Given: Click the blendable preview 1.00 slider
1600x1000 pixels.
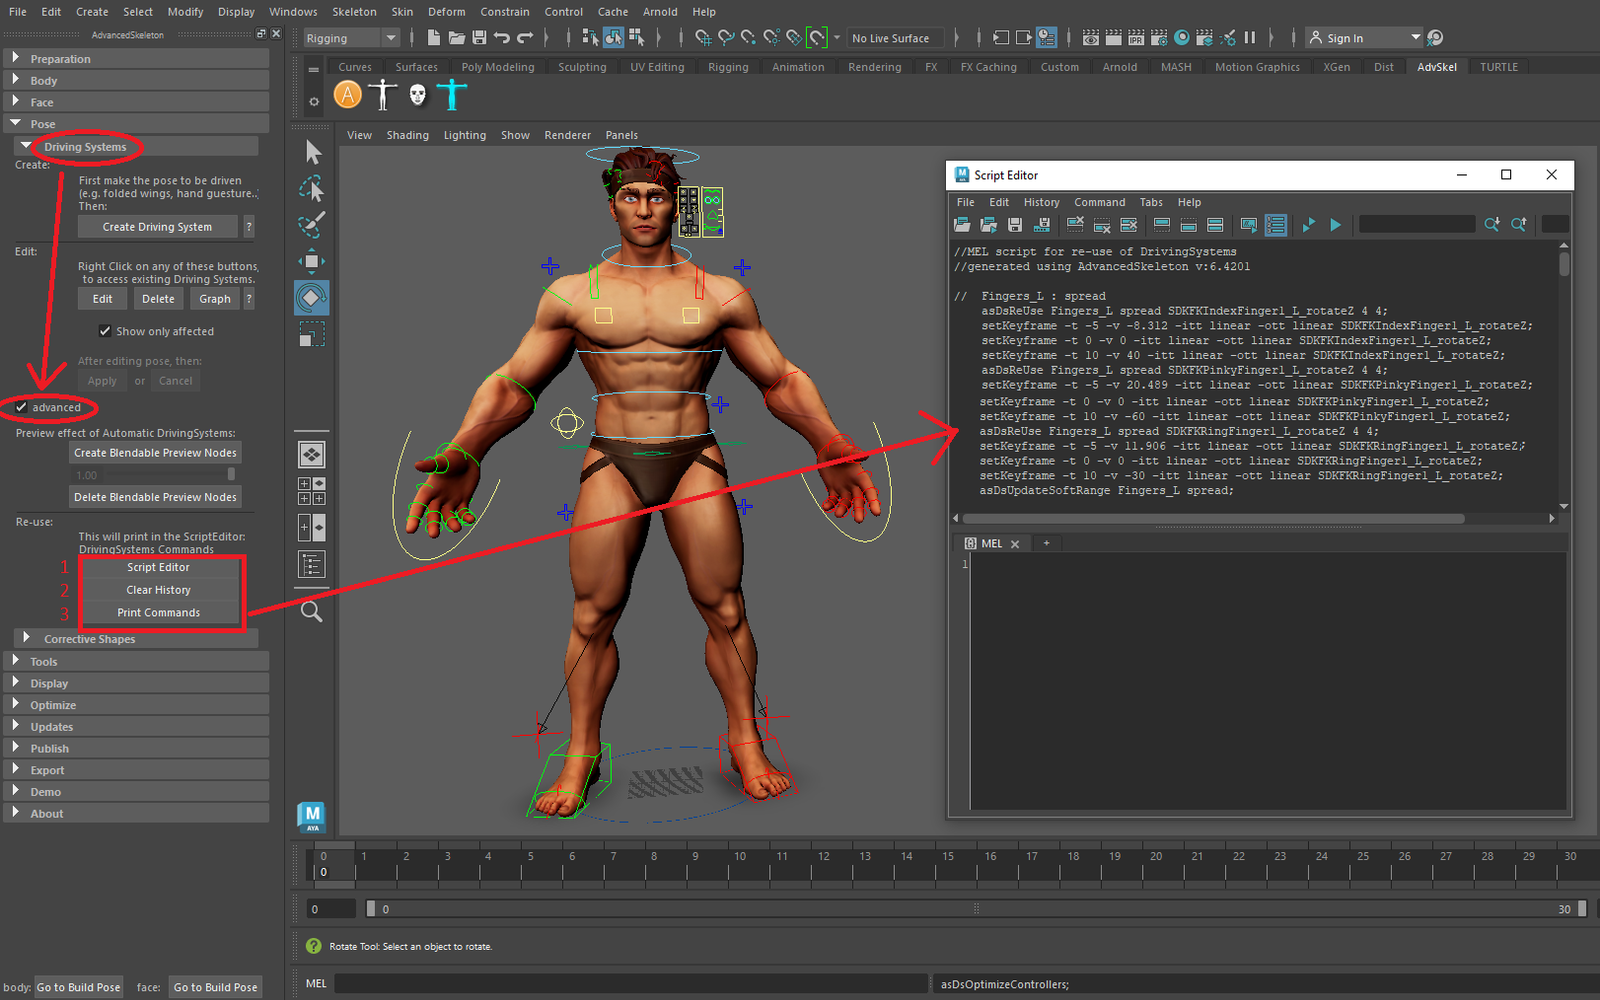Looking at the screenshot, I should click(156, 475).
